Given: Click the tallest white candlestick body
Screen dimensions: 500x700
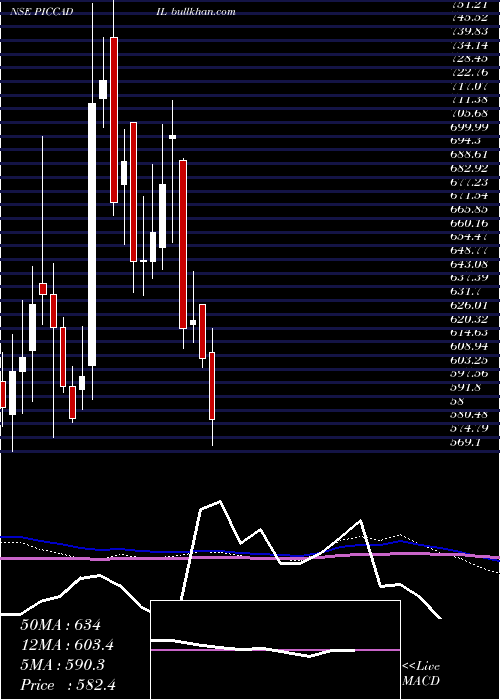Looking at the screenshot, I should click(x=92, y=235).
